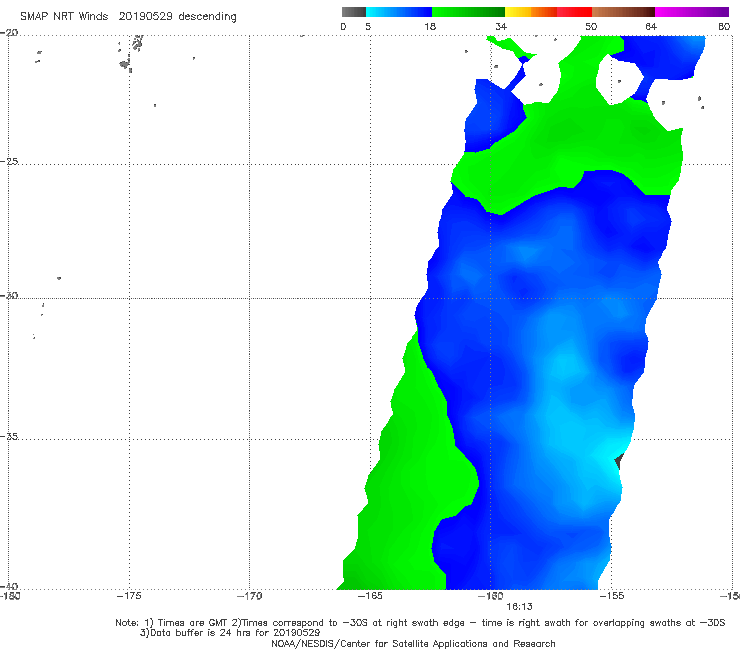Click the NOAA/NESDIS credit line

coord(413,643)
